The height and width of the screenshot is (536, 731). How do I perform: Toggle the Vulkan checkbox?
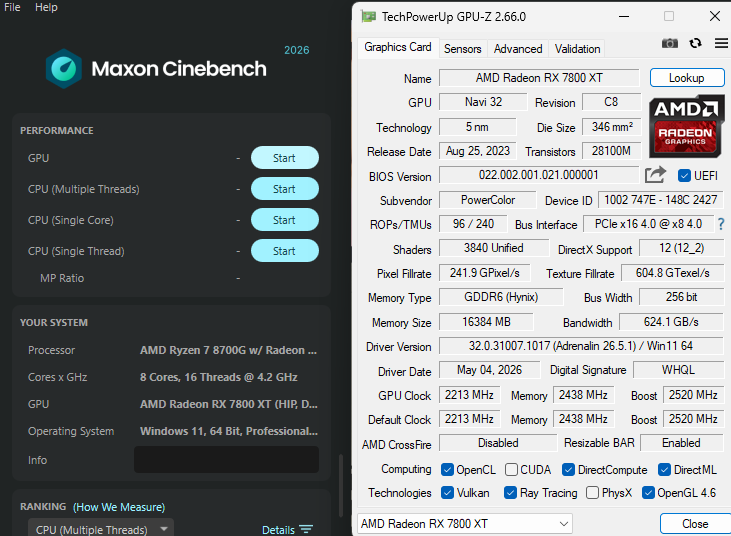pos(447,493)
